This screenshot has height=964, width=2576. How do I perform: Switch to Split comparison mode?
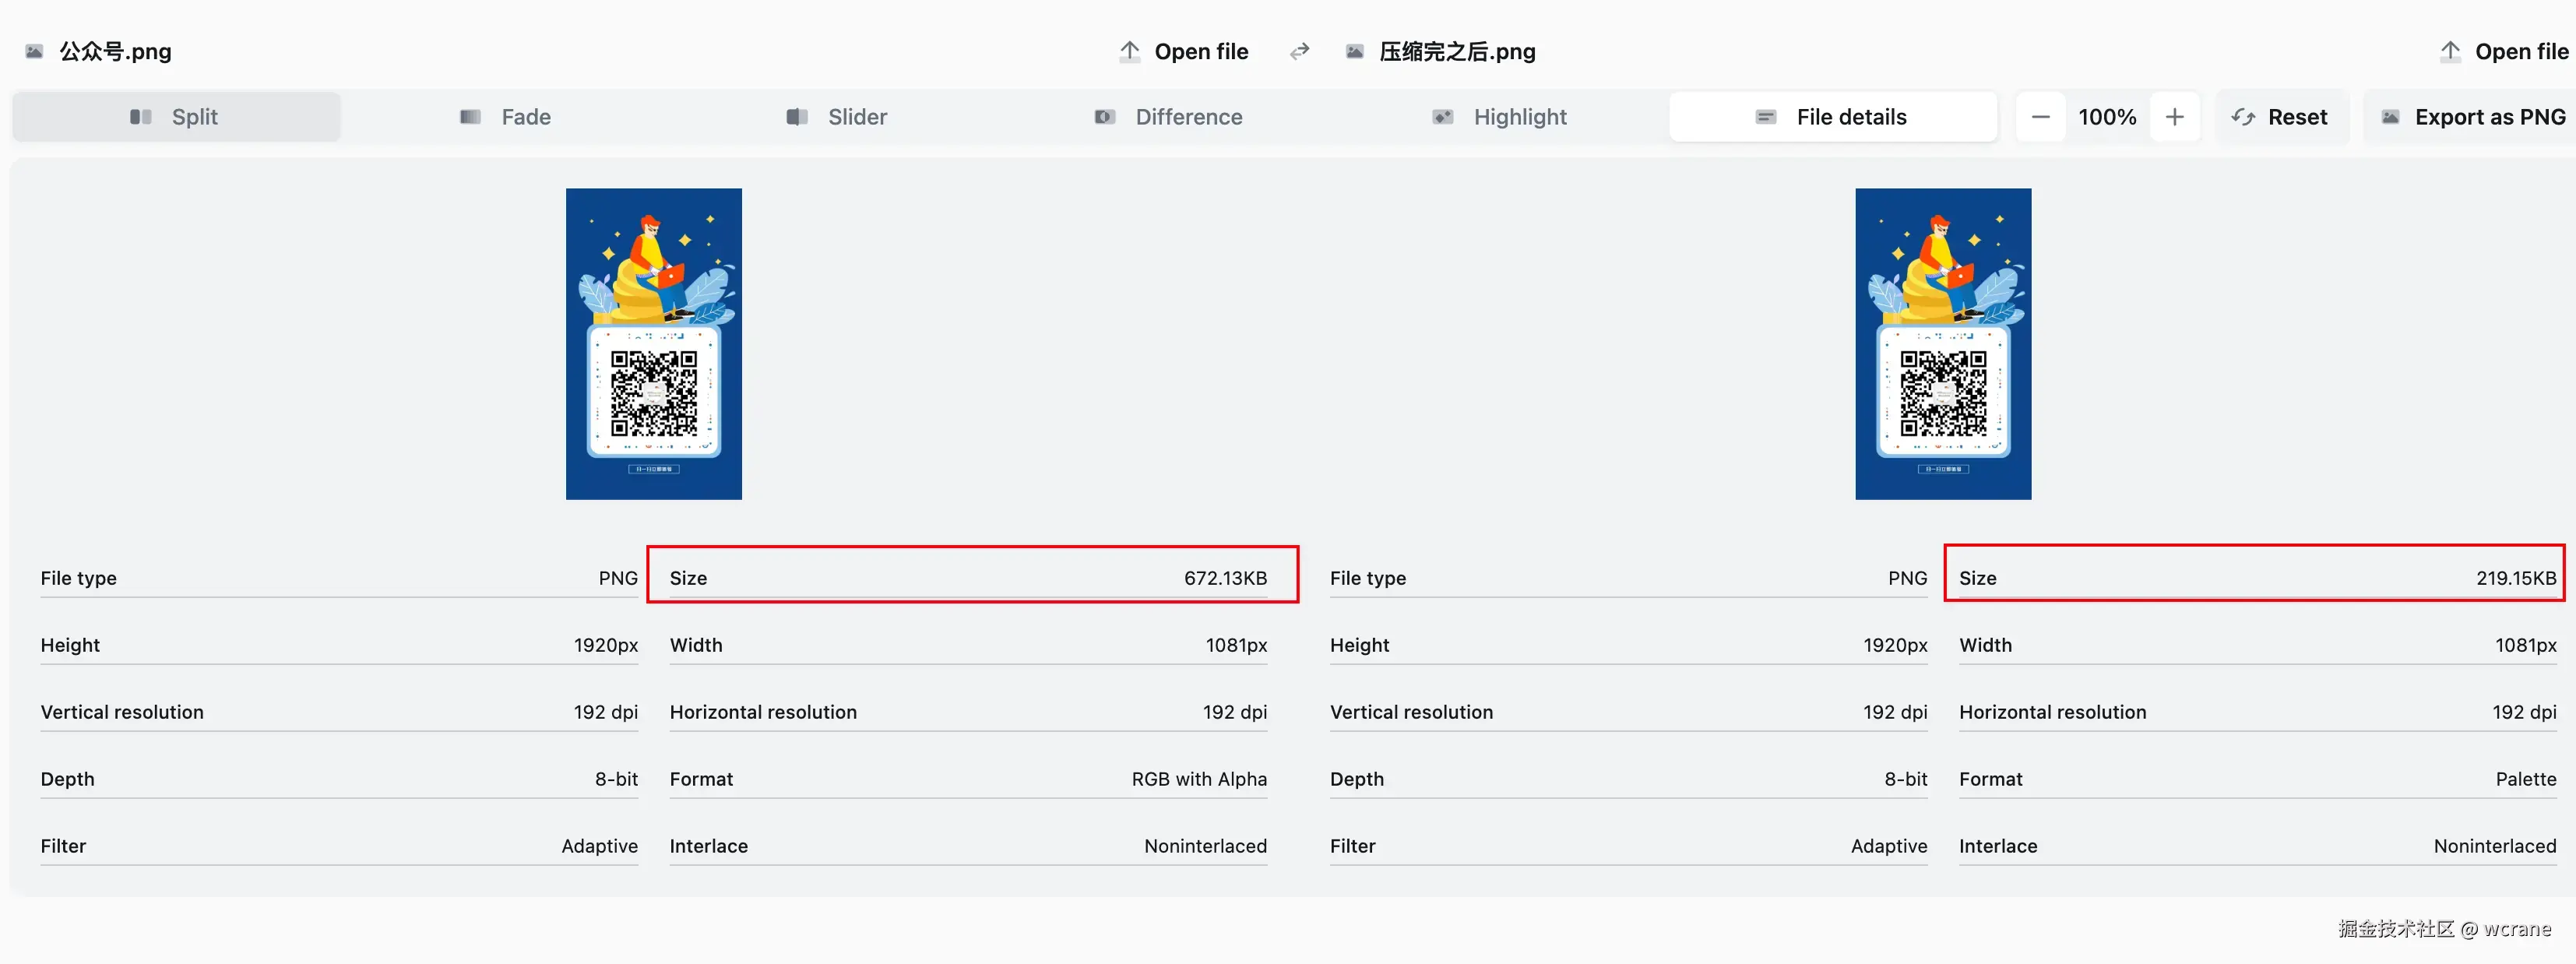coord(176,117)
